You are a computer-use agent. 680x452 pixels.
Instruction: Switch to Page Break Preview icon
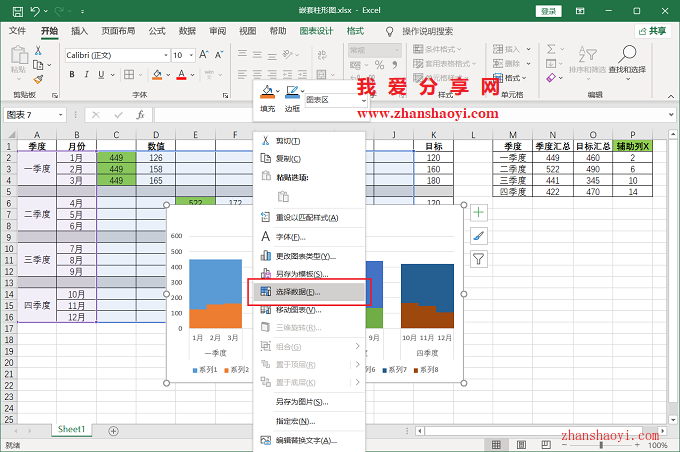[546, 445]
